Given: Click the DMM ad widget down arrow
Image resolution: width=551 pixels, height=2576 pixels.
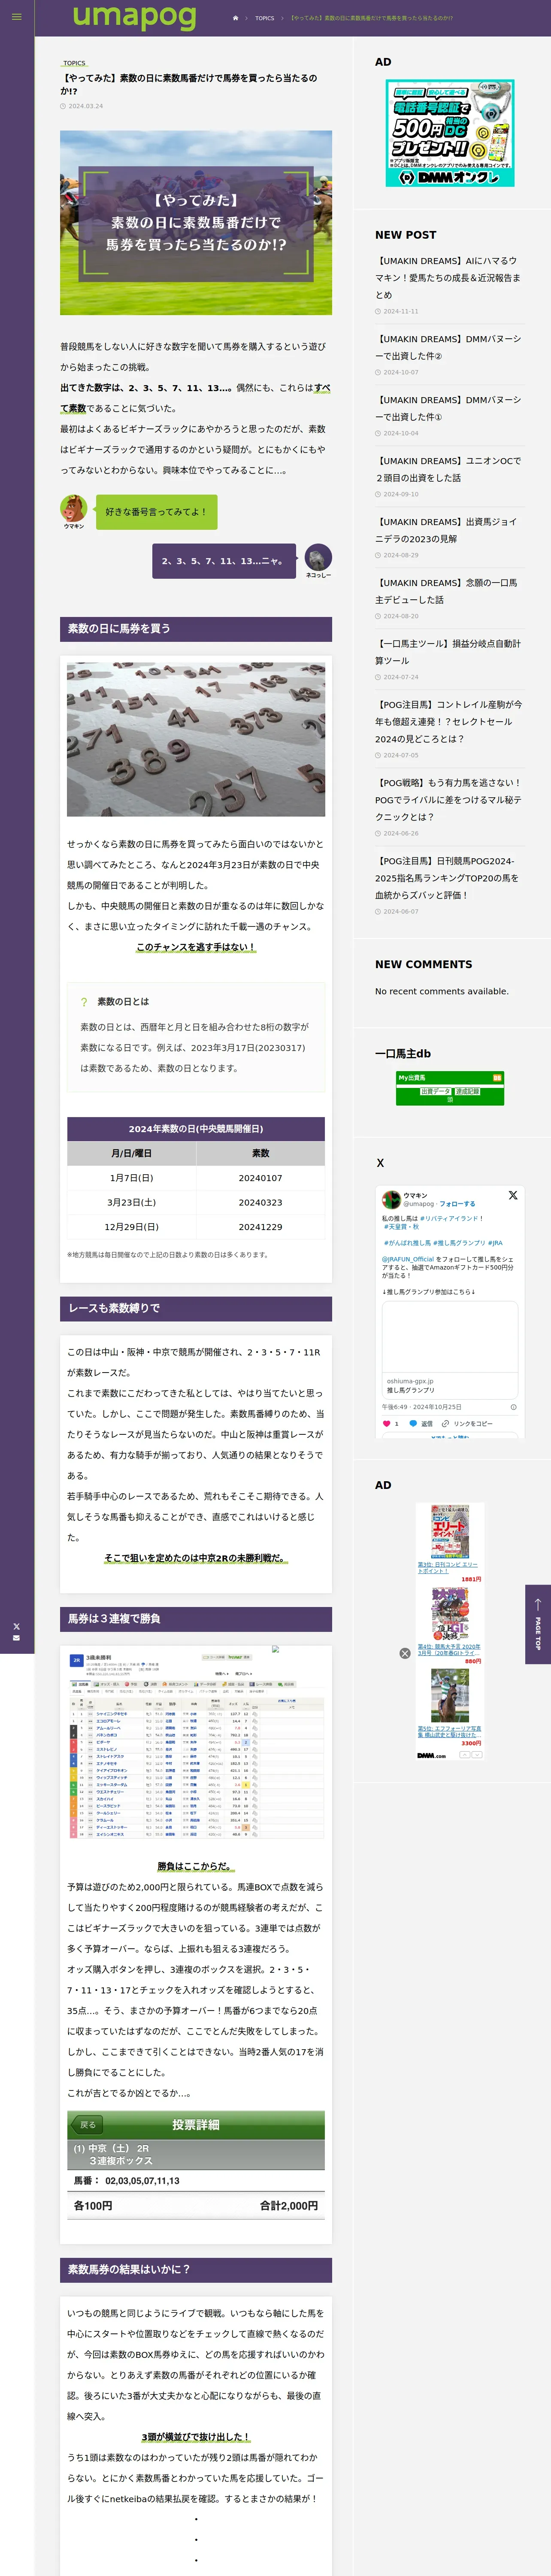Looking at the screenshot, I should tap(477, 1755).
